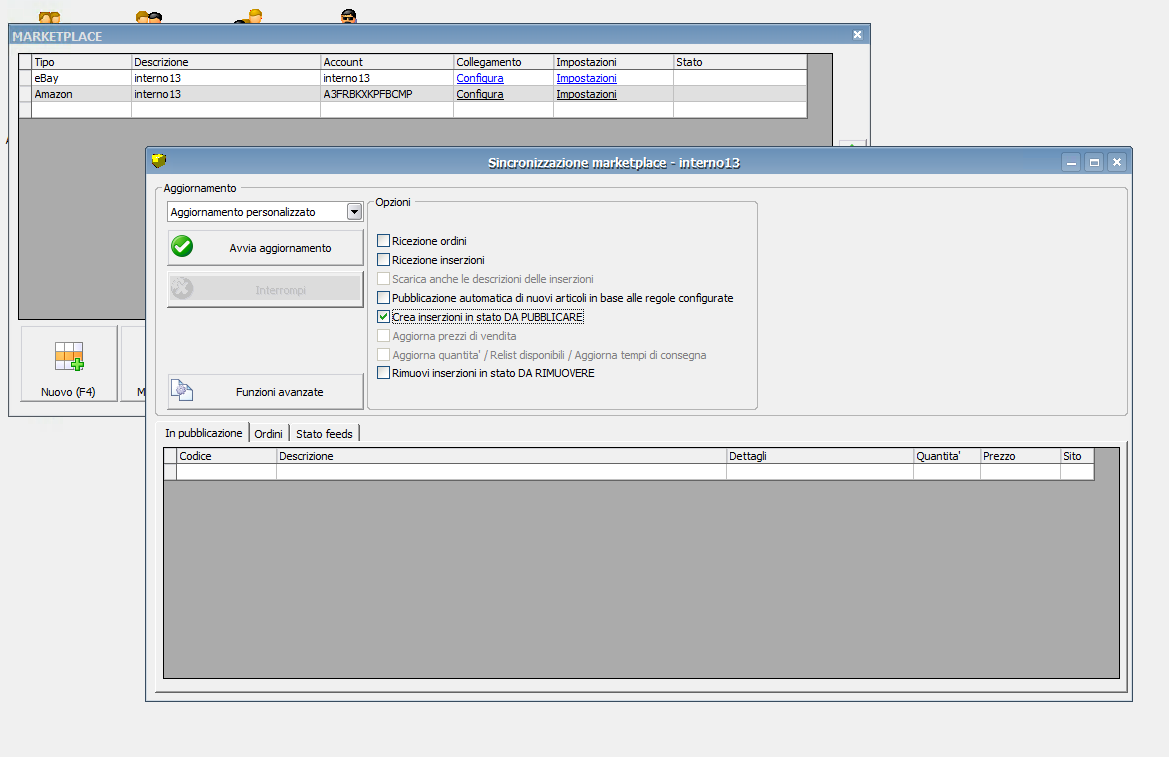Click account A3FRBKXKPFBCMP cell
This screenshot has width=1169, height=757.
point(387,95)
